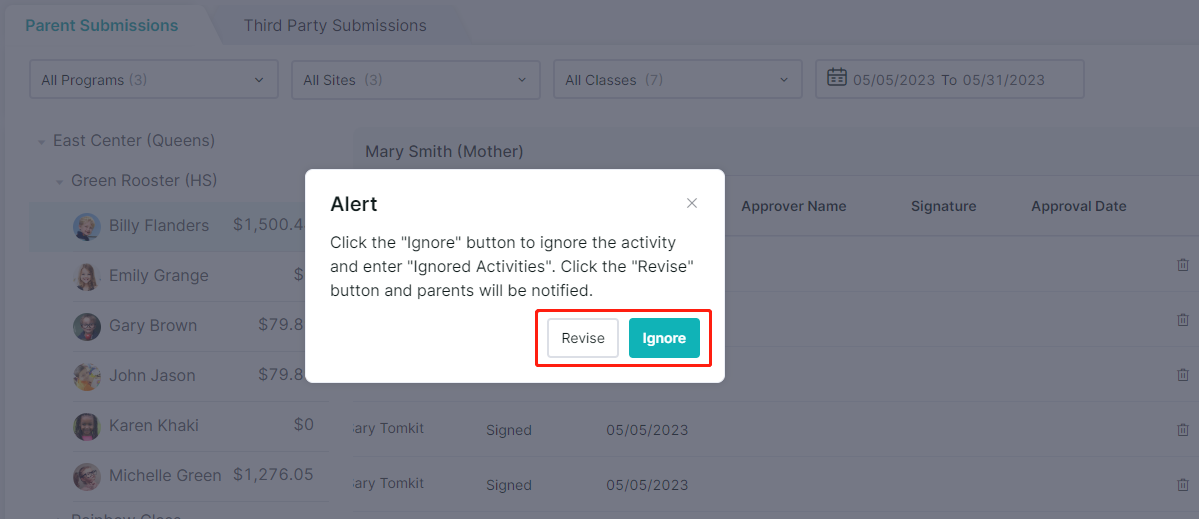This screenshot has height=519, width=1199.
Task: Open the All Classes dropdown
Action: (x=677, y=79)
